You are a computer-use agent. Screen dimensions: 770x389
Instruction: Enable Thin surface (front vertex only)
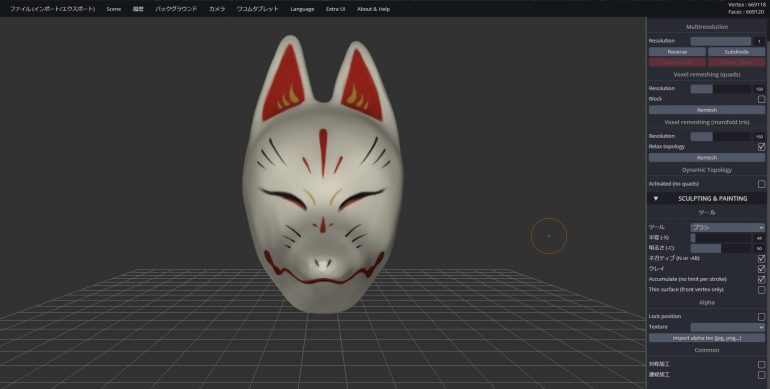click(x=761, y=290)
